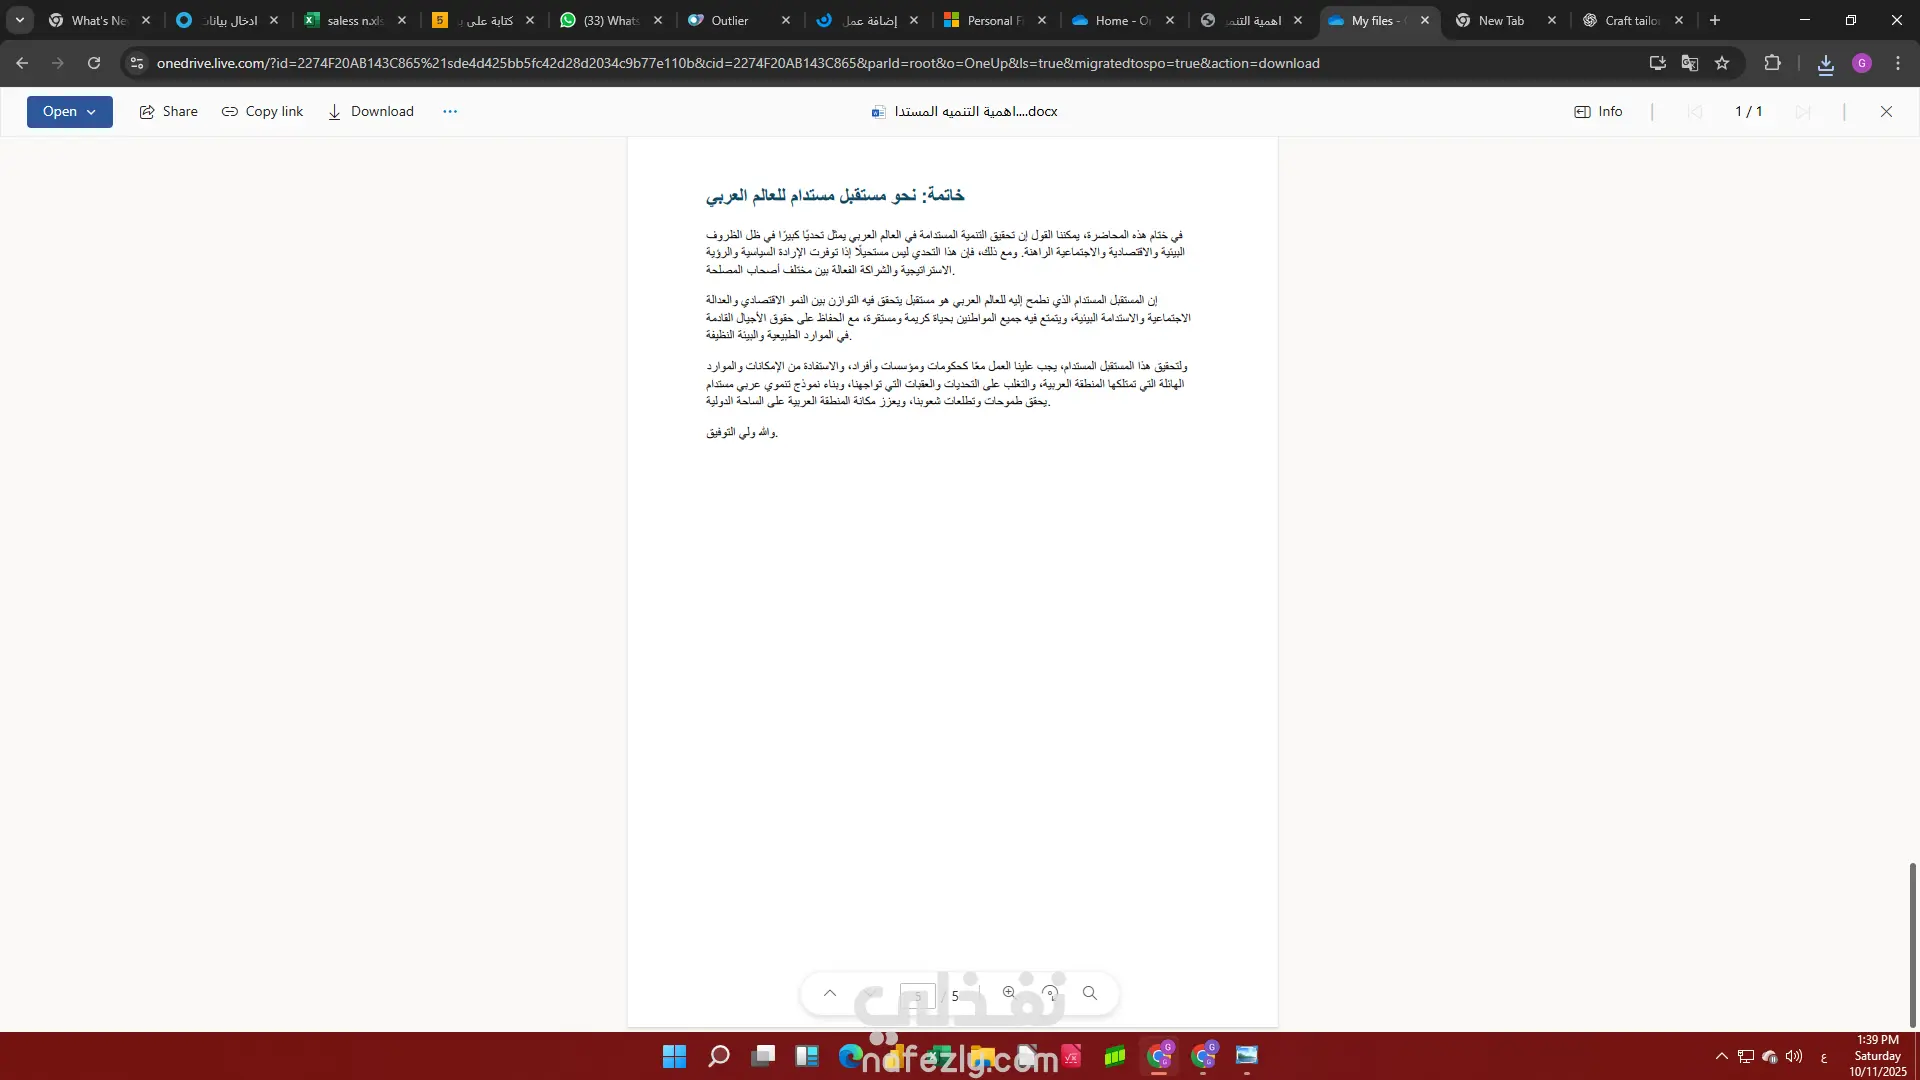
Task: Open Chrome downloads icon
Action: tap(1825, 64)
